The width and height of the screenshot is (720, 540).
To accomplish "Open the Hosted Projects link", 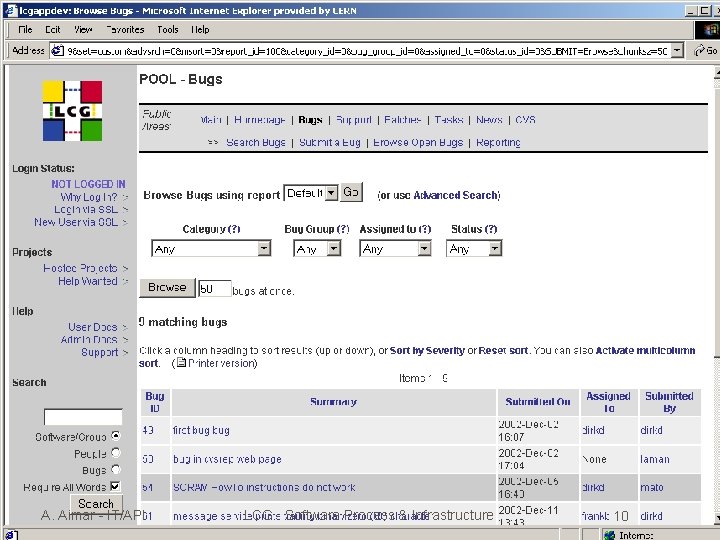I will pyautogui.click(x=80, y=268).
